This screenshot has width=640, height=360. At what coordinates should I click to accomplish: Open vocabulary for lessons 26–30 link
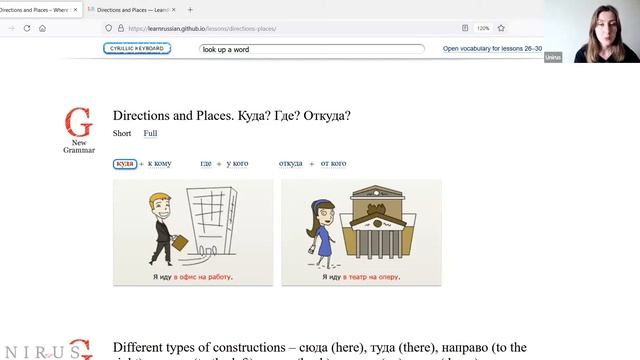[x=493, y=49]
